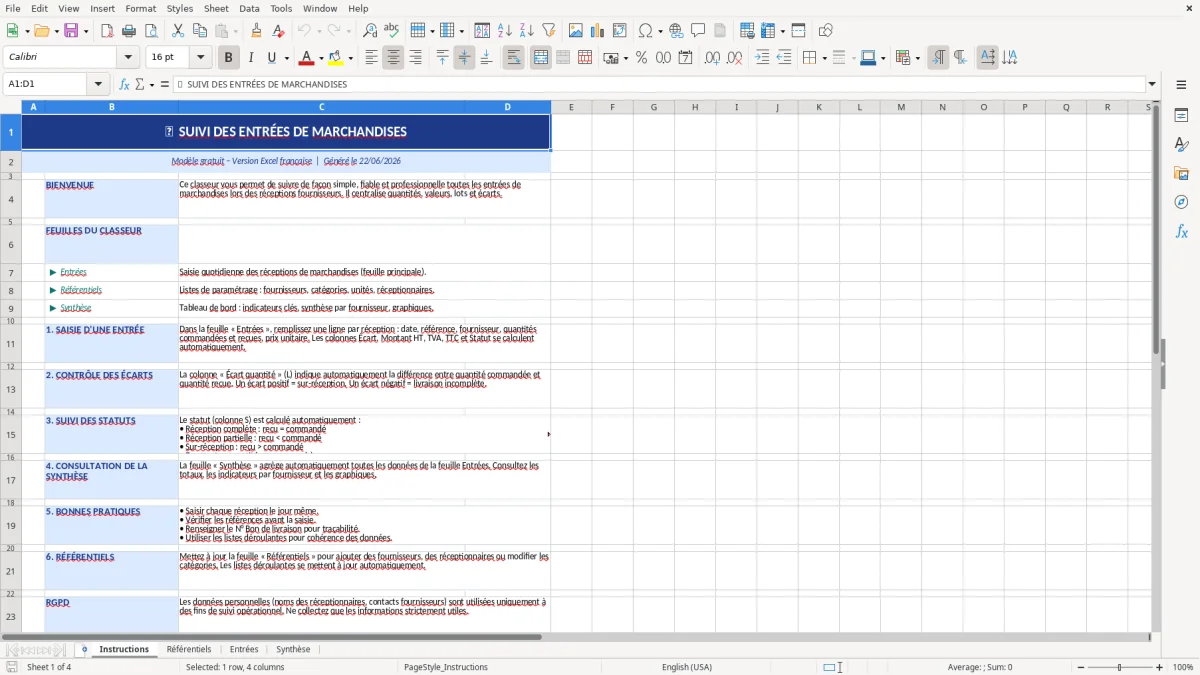Viewport: 1200px width, 675px height.
Task: Open the Référentiels sheet link
Action: coord(81,290)
